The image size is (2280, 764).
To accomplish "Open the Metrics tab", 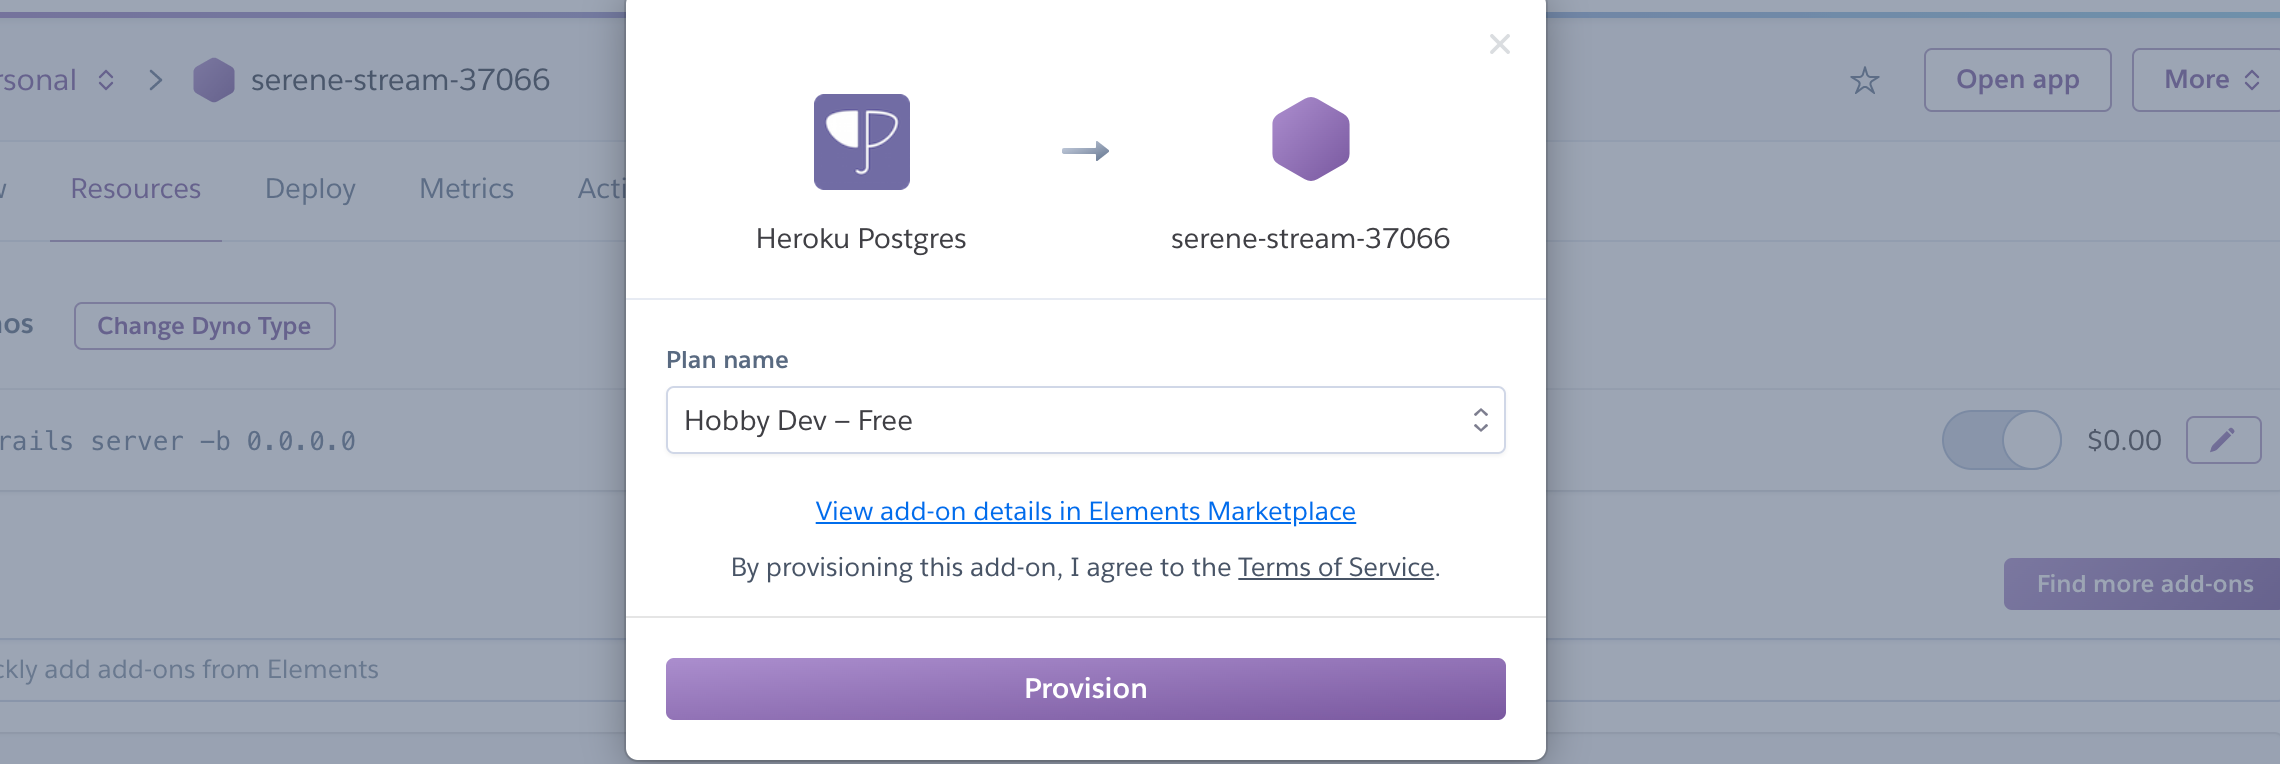I will (x=466, y=189).
